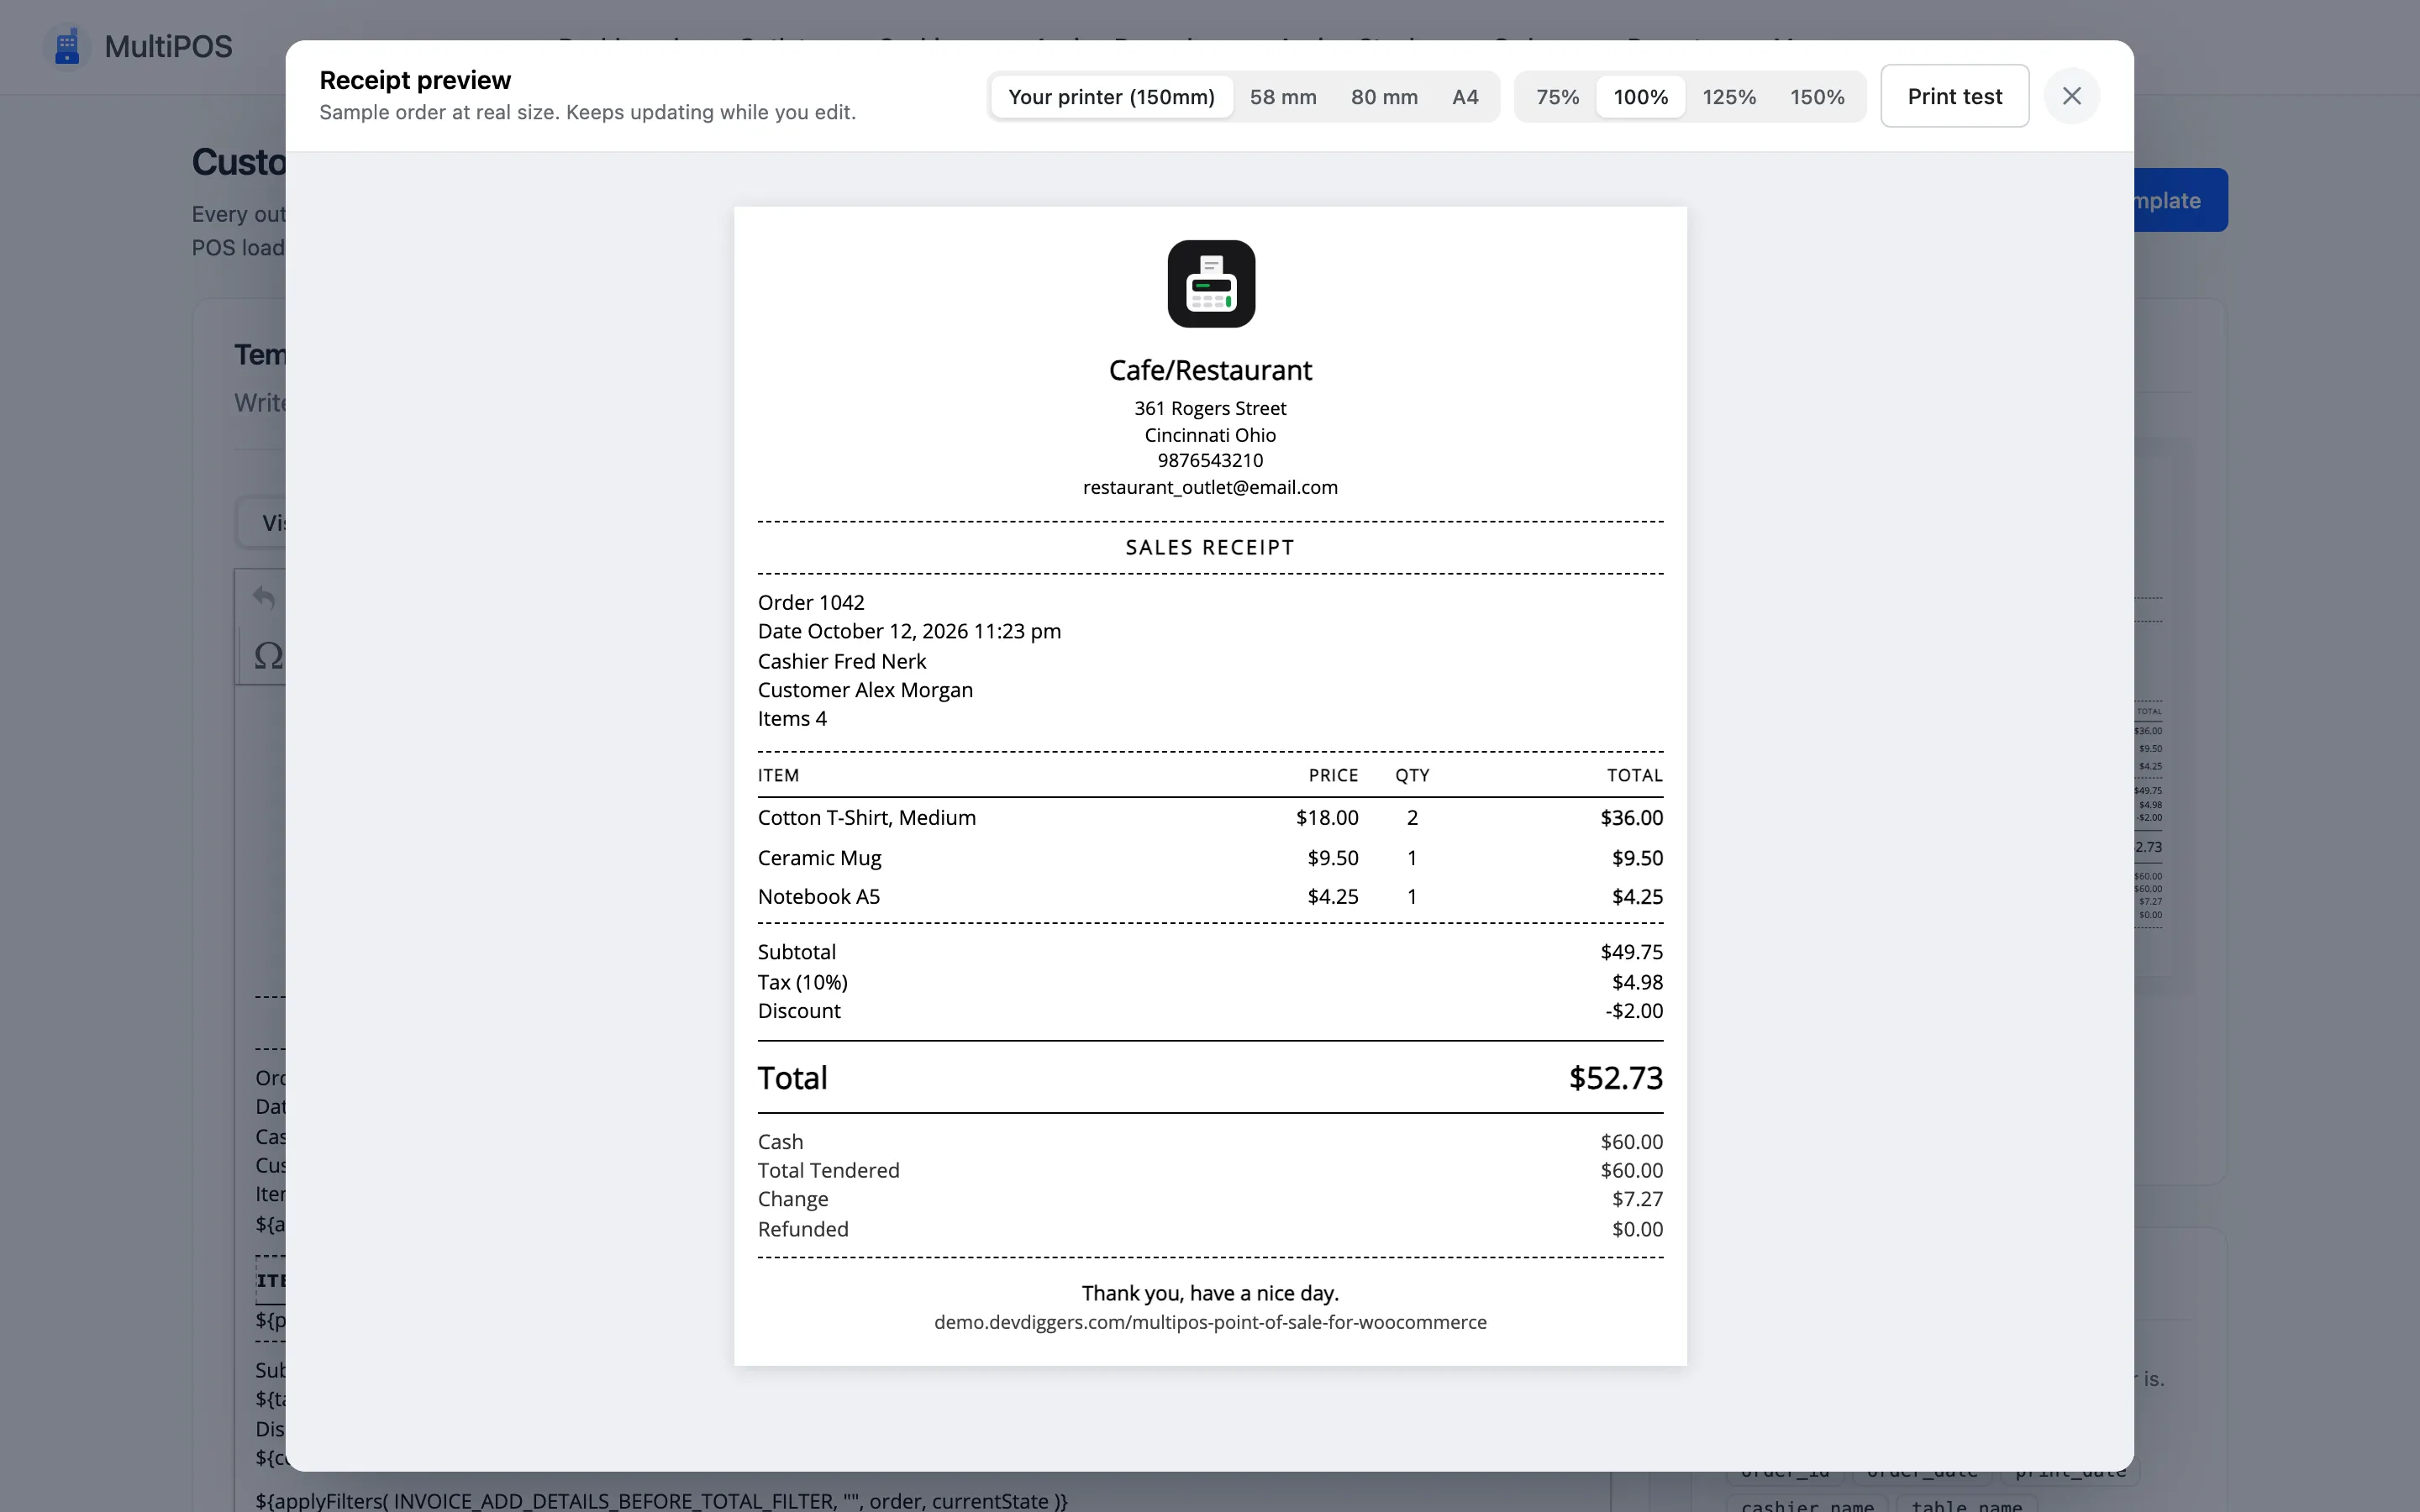Click the 361 Rogers Street address line
2420x1512 pixels.
[x=1210, y=408]
